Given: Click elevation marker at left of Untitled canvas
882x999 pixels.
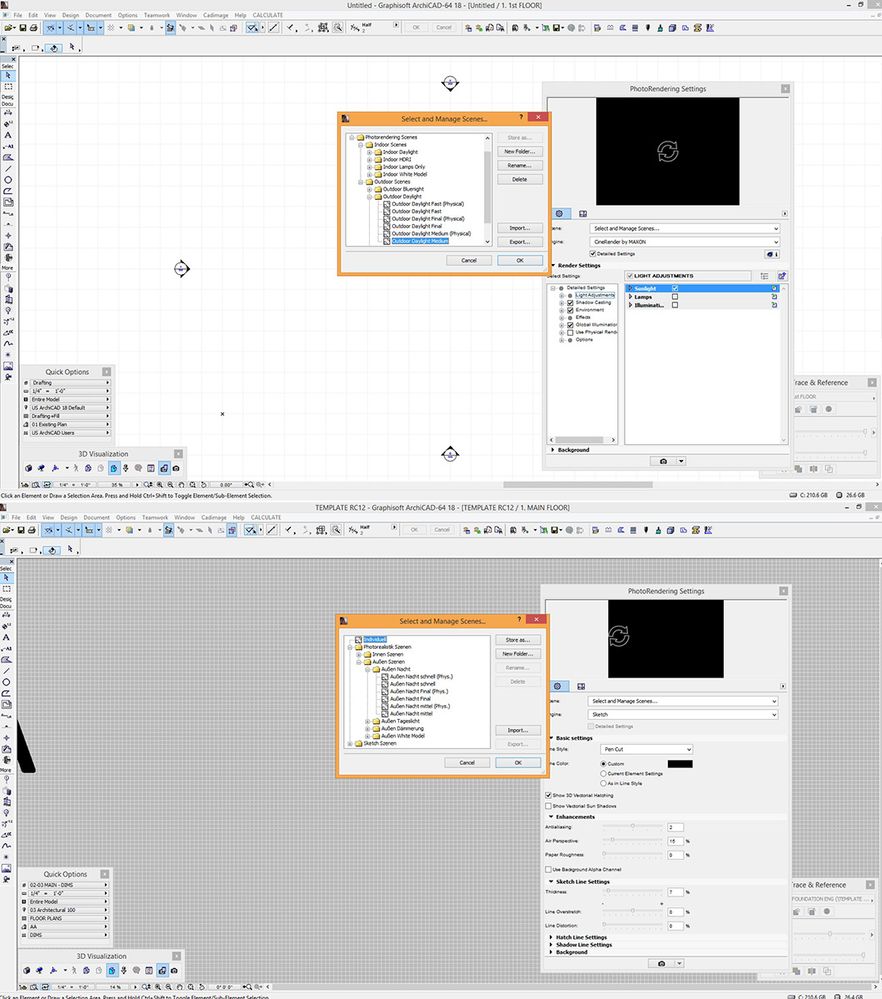Looking at the screenshot, I should [x=182, y=269].
